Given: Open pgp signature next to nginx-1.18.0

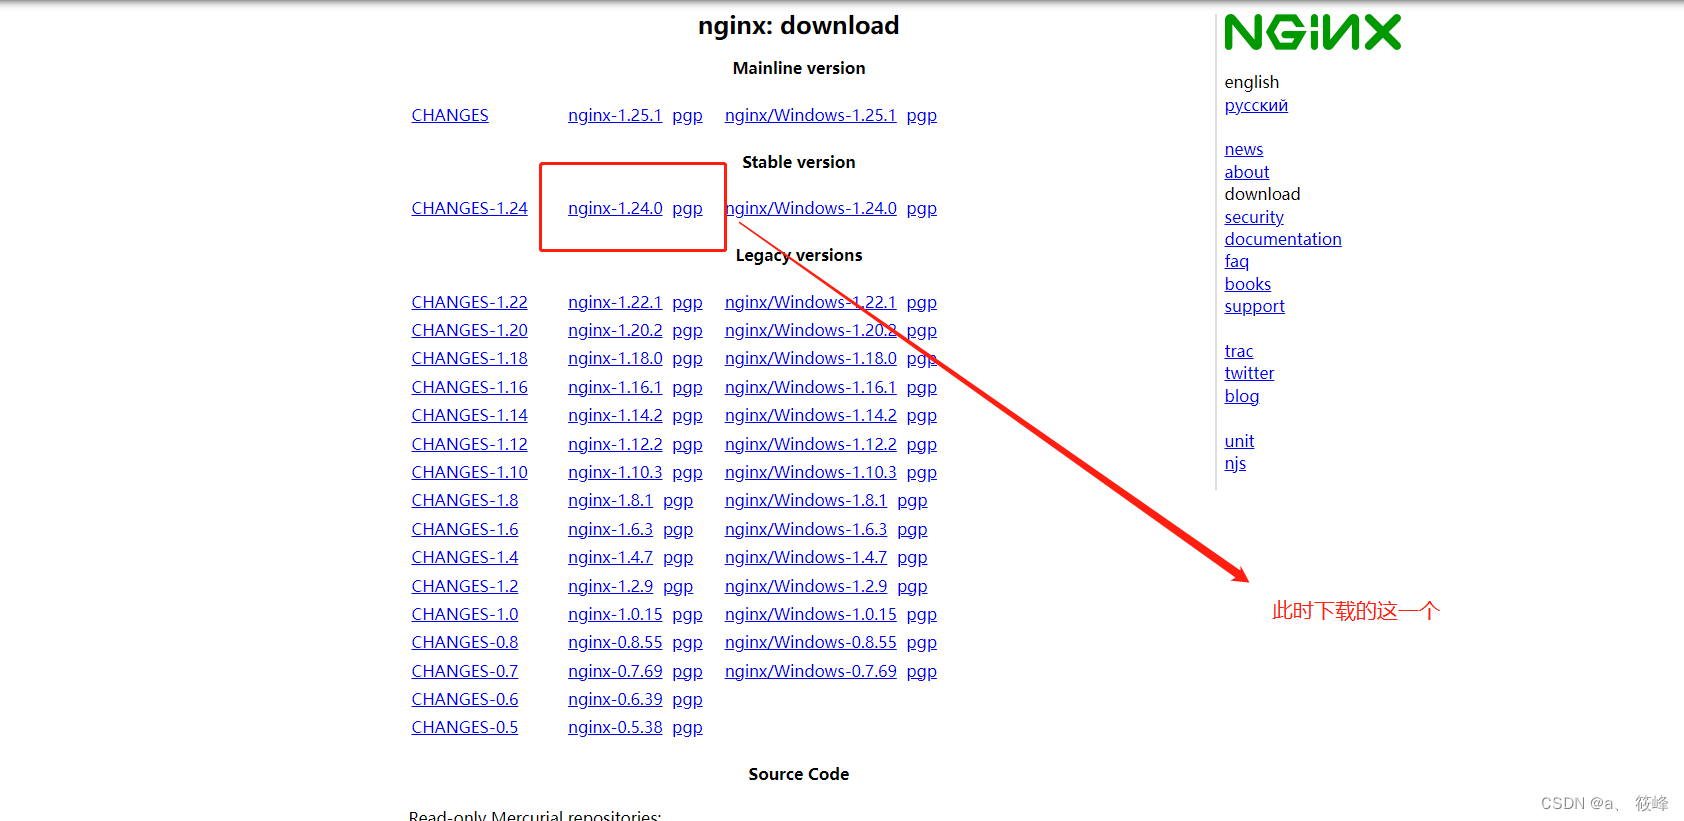Looking at the screenshot, I should [687, 358].
